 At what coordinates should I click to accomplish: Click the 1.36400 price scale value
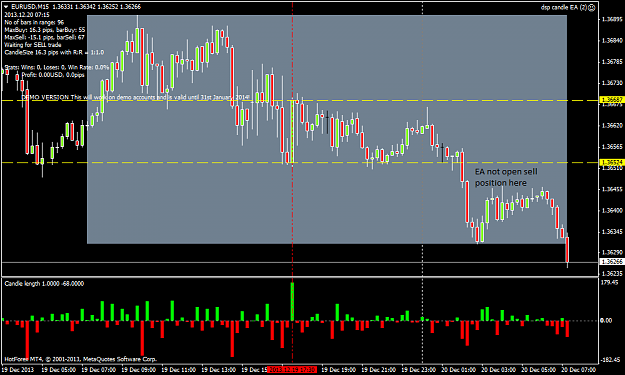pos(612,210)
